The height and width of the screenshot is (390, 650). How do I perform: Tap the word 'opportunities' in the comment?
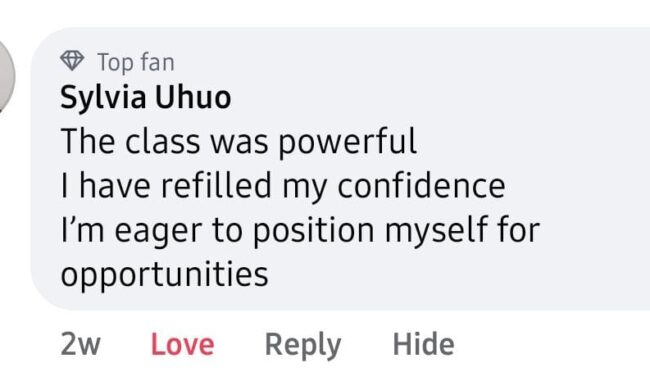click(165, 275)
